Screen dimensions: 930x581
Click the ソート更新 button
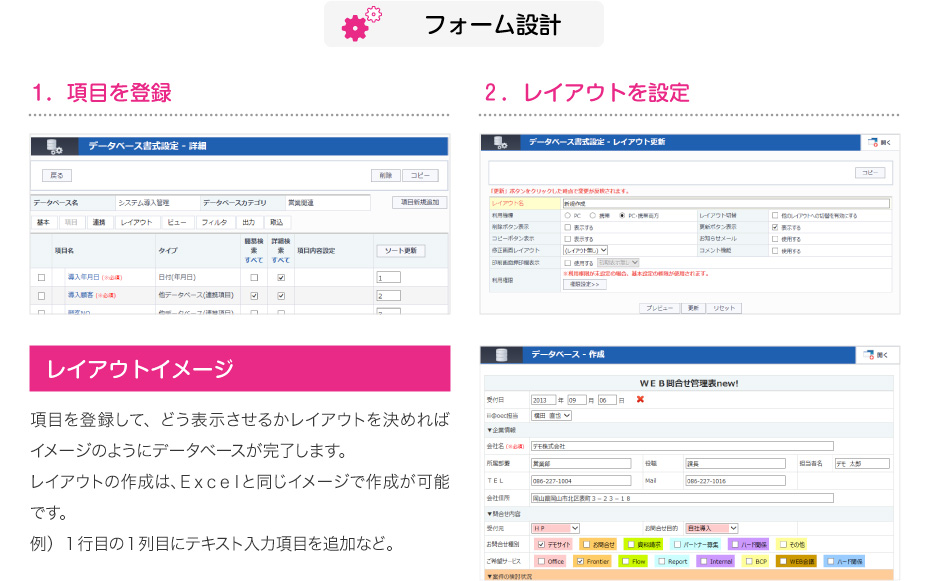pyautogui.click(x=403, y=250)
